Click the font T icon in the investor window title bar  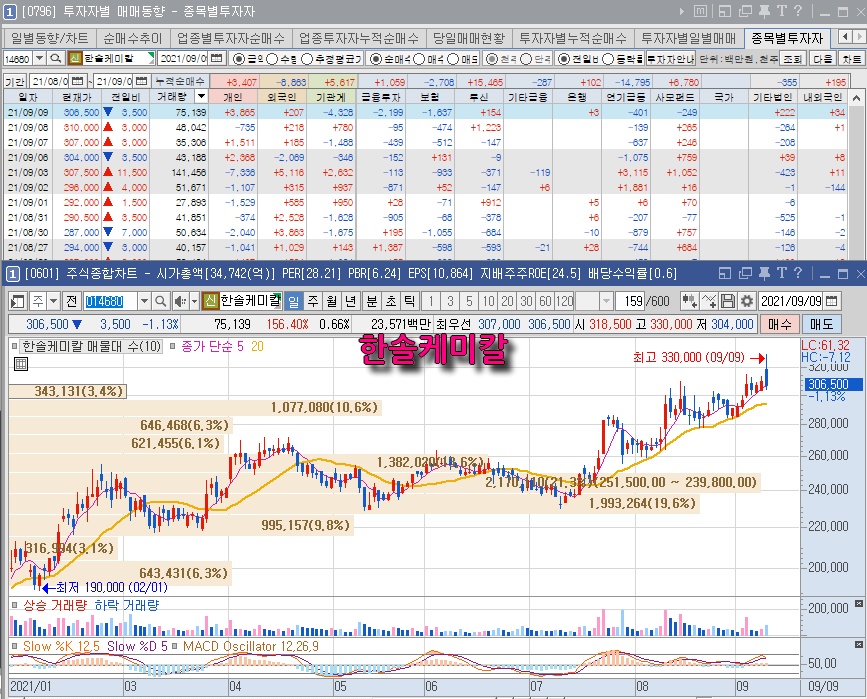tap(781, 11)
